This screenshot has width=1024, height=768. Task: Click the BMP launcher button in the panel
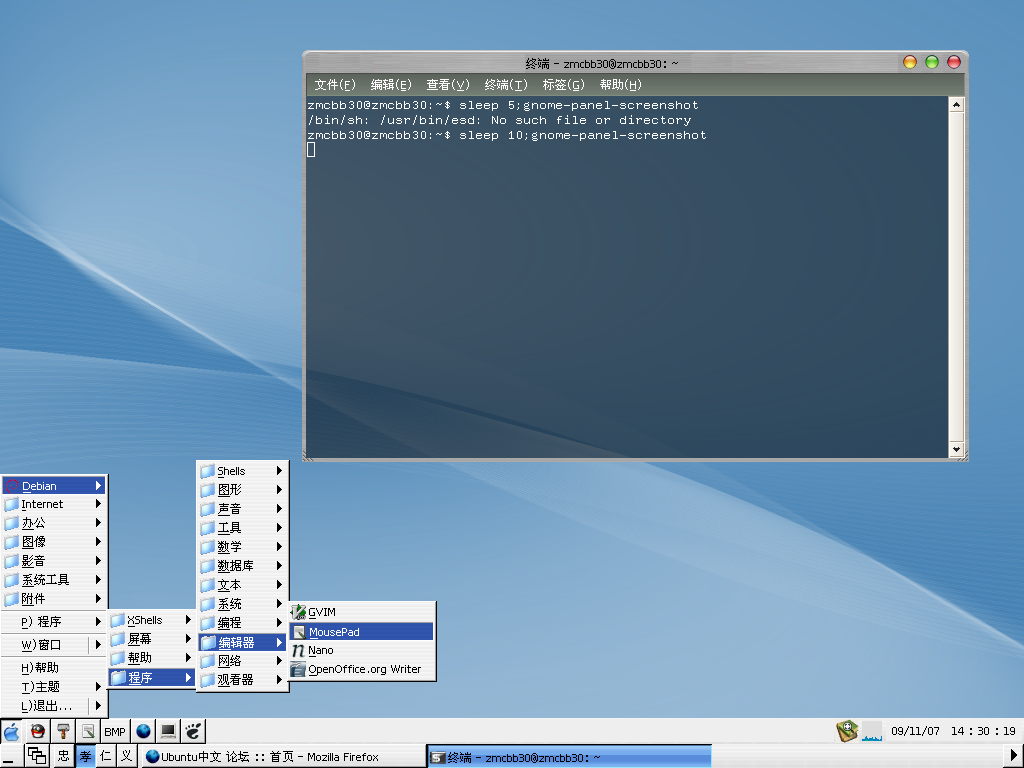tap(115, 731)
